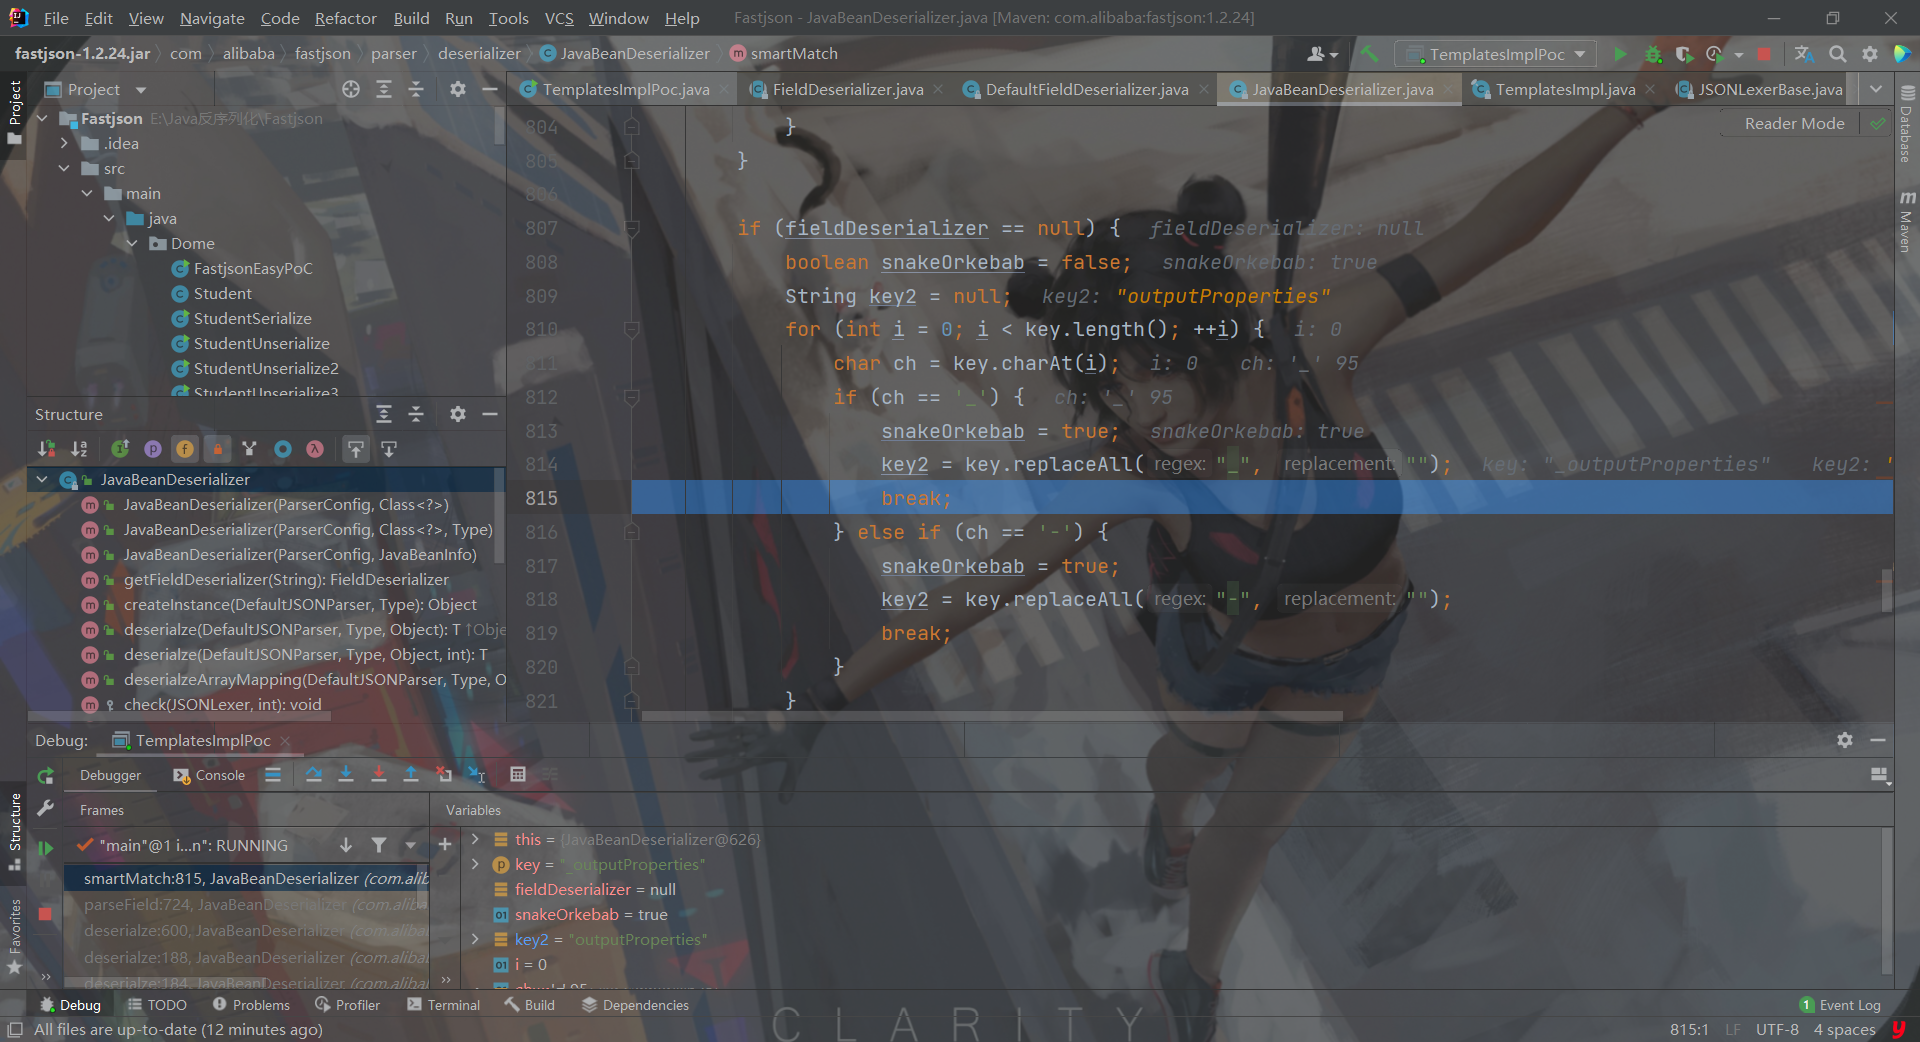Switch to TemplatesImplPoc.java editor tab
This screenshot has width=1920, height=1042.
click(625, 89)
